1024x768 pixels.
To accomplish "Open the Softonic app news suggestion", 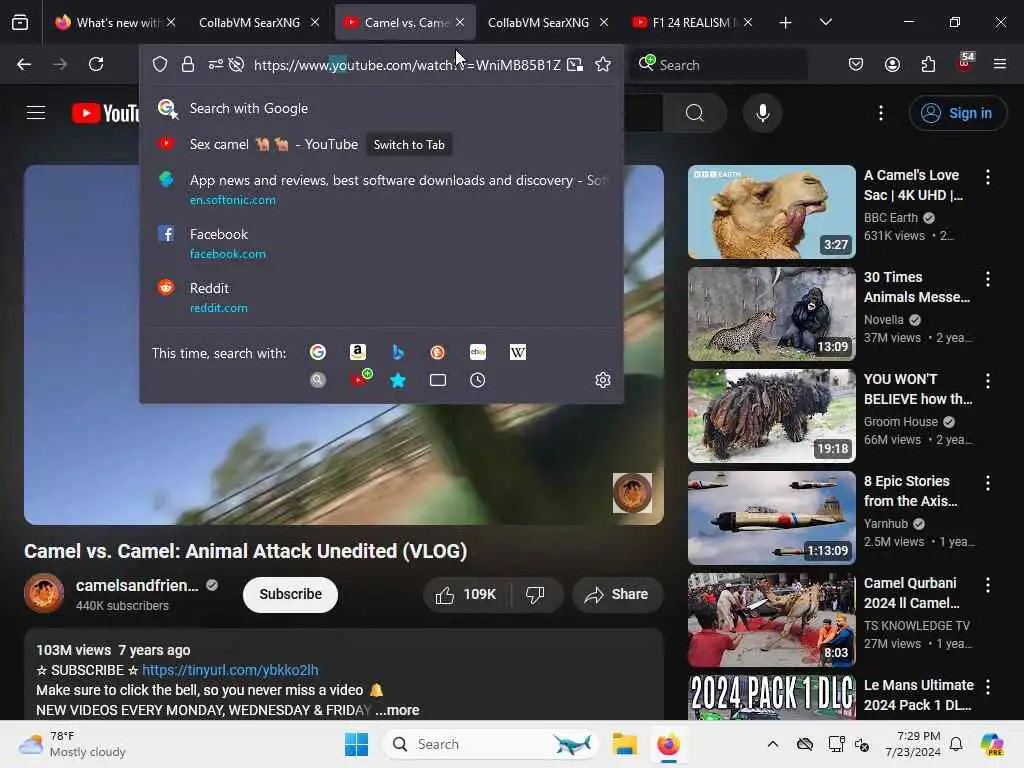I will point(381,189).
